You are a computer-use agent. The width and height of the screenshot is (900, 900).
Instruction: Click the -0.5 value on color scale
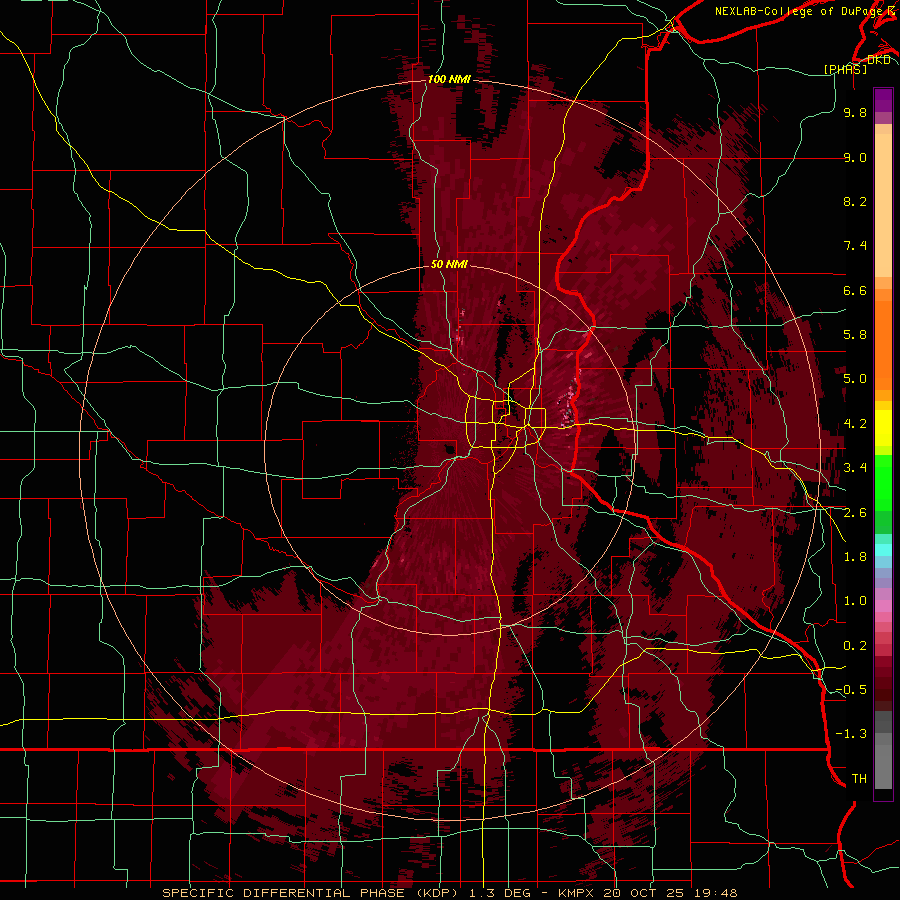[851, 690]
